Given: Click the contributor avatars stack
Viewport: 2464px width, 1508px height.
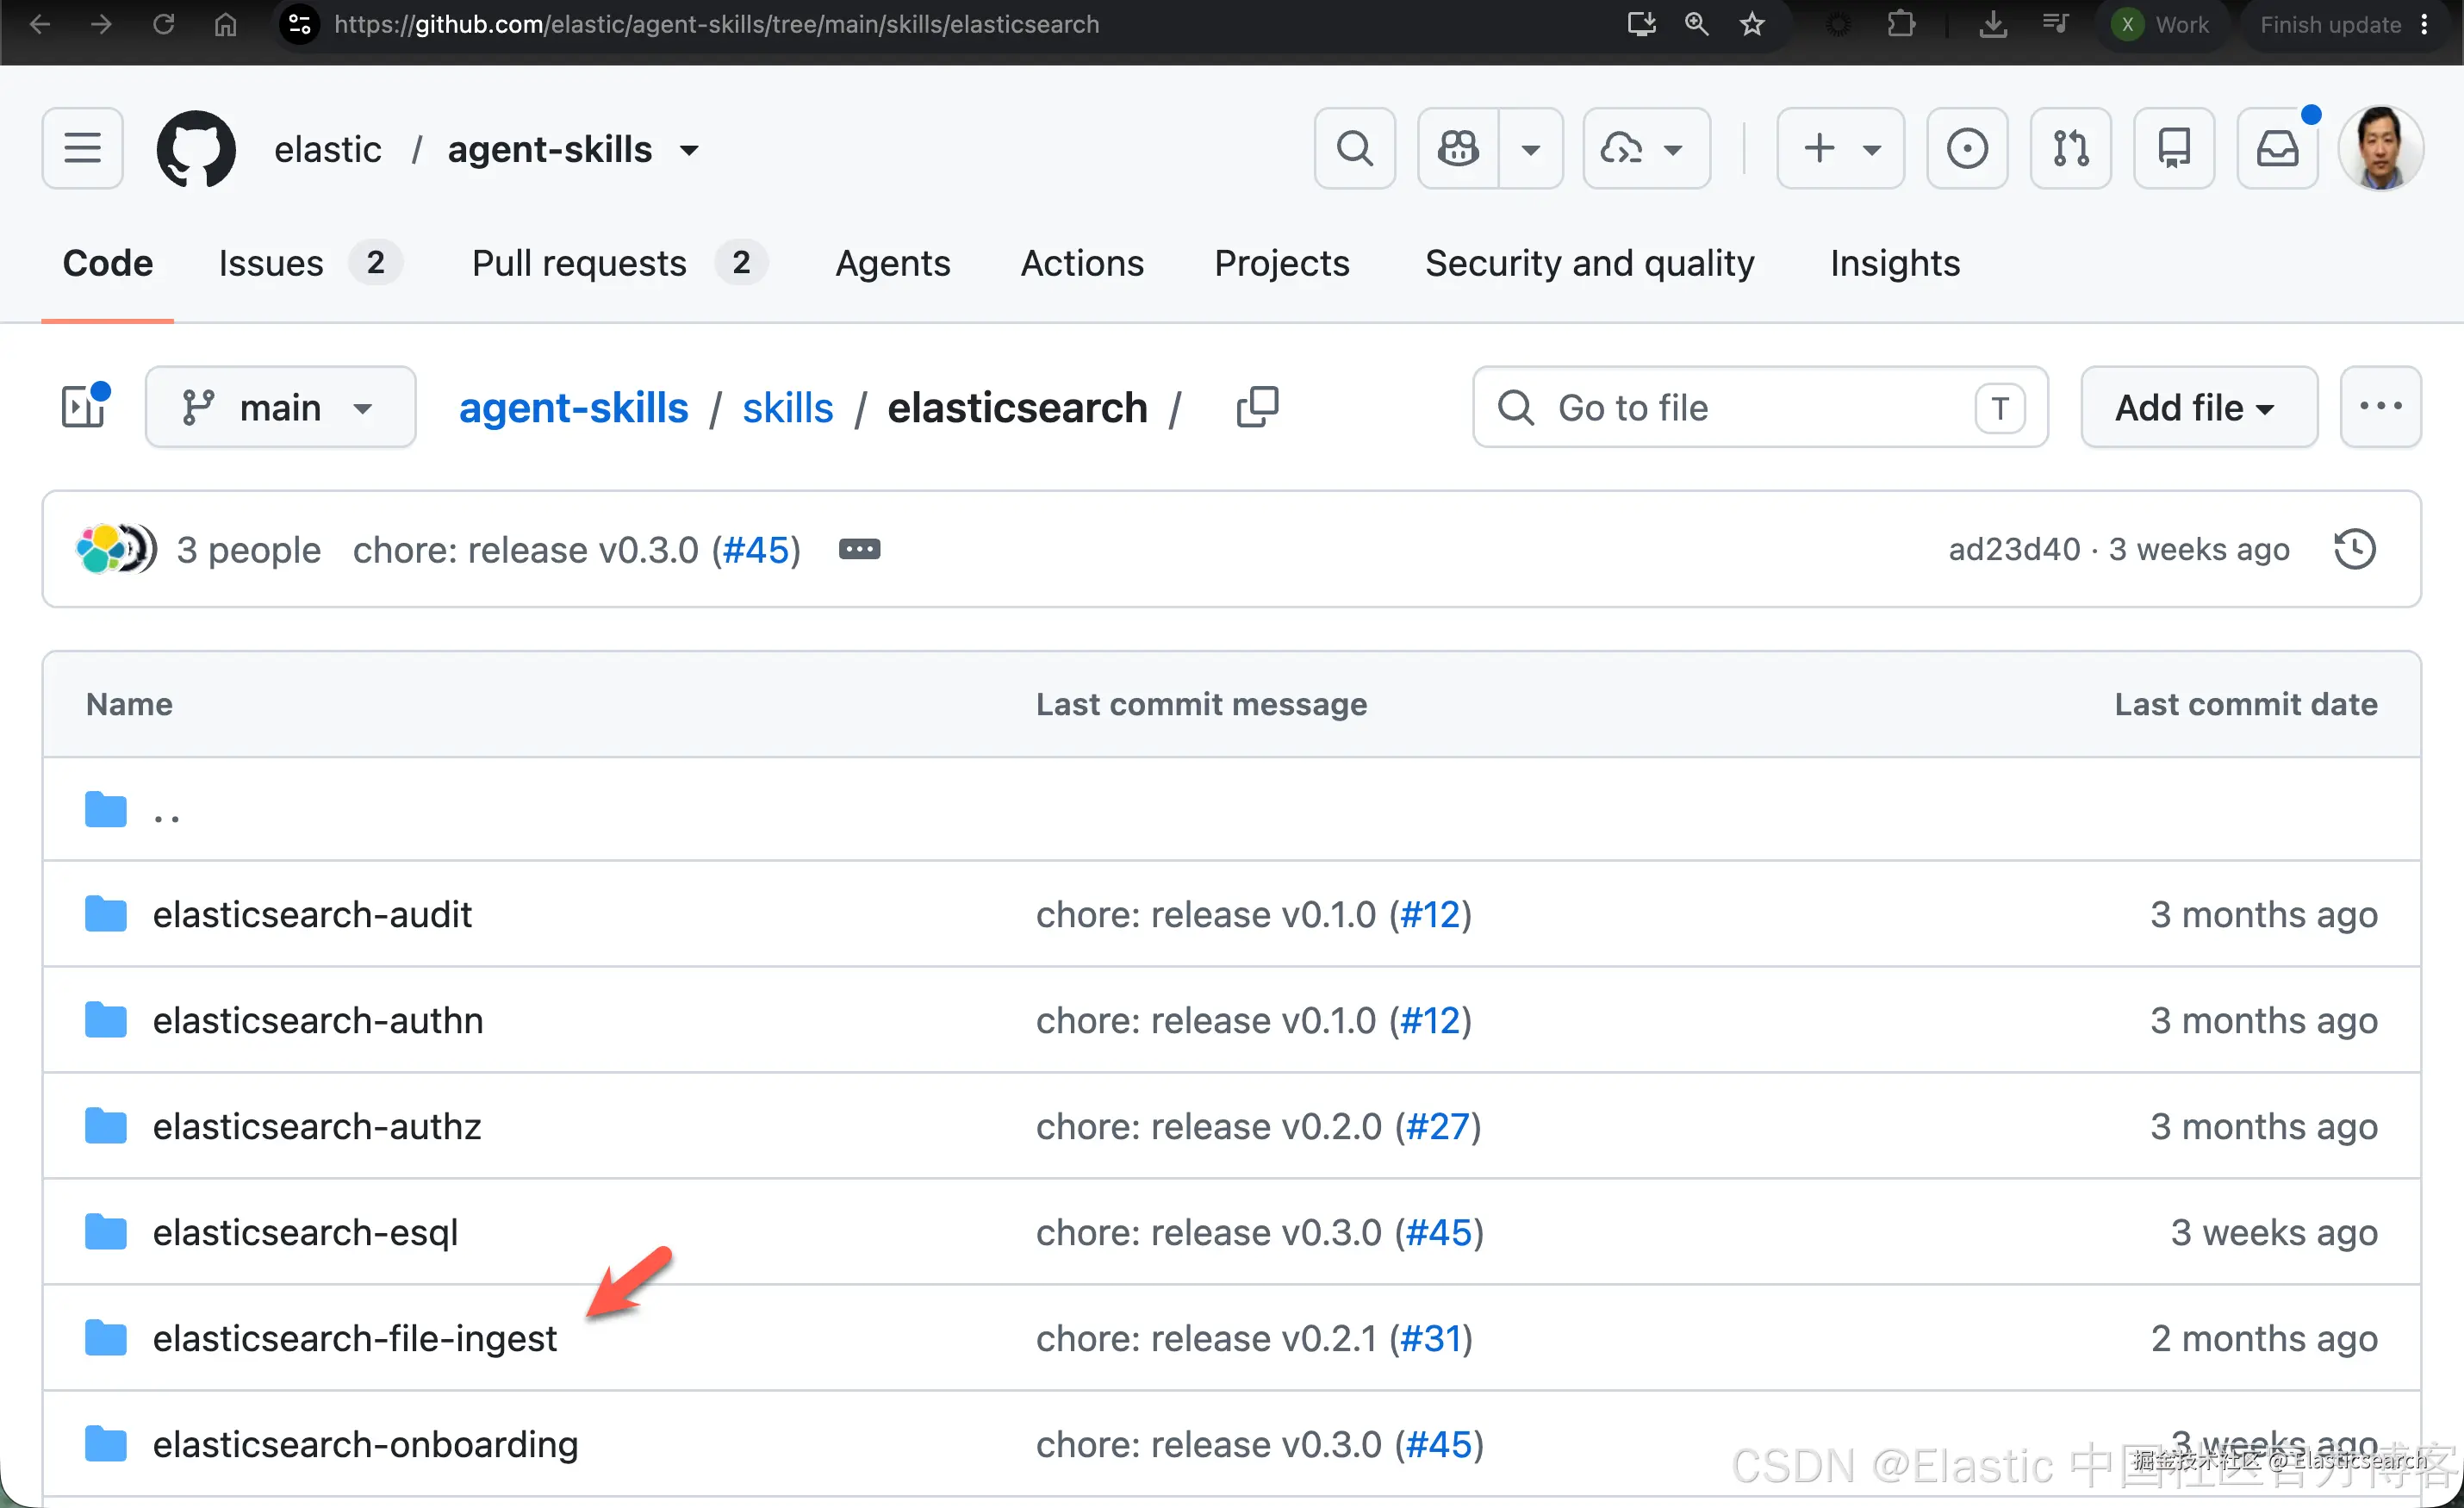Looking at the screenshot, I should tap(116, 549).
